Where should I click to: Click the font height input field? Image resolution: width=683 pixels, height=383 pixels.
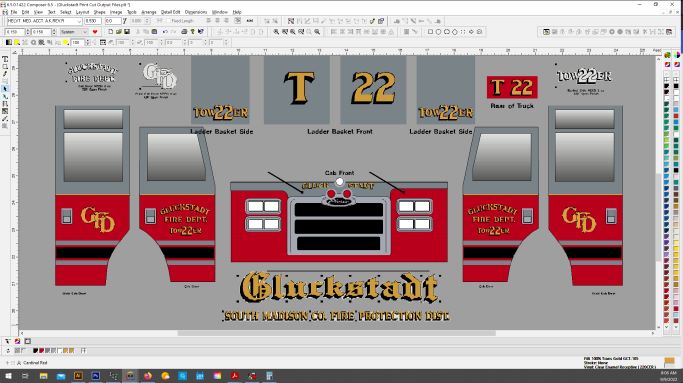pyautogui.click(x=93, y=21)
